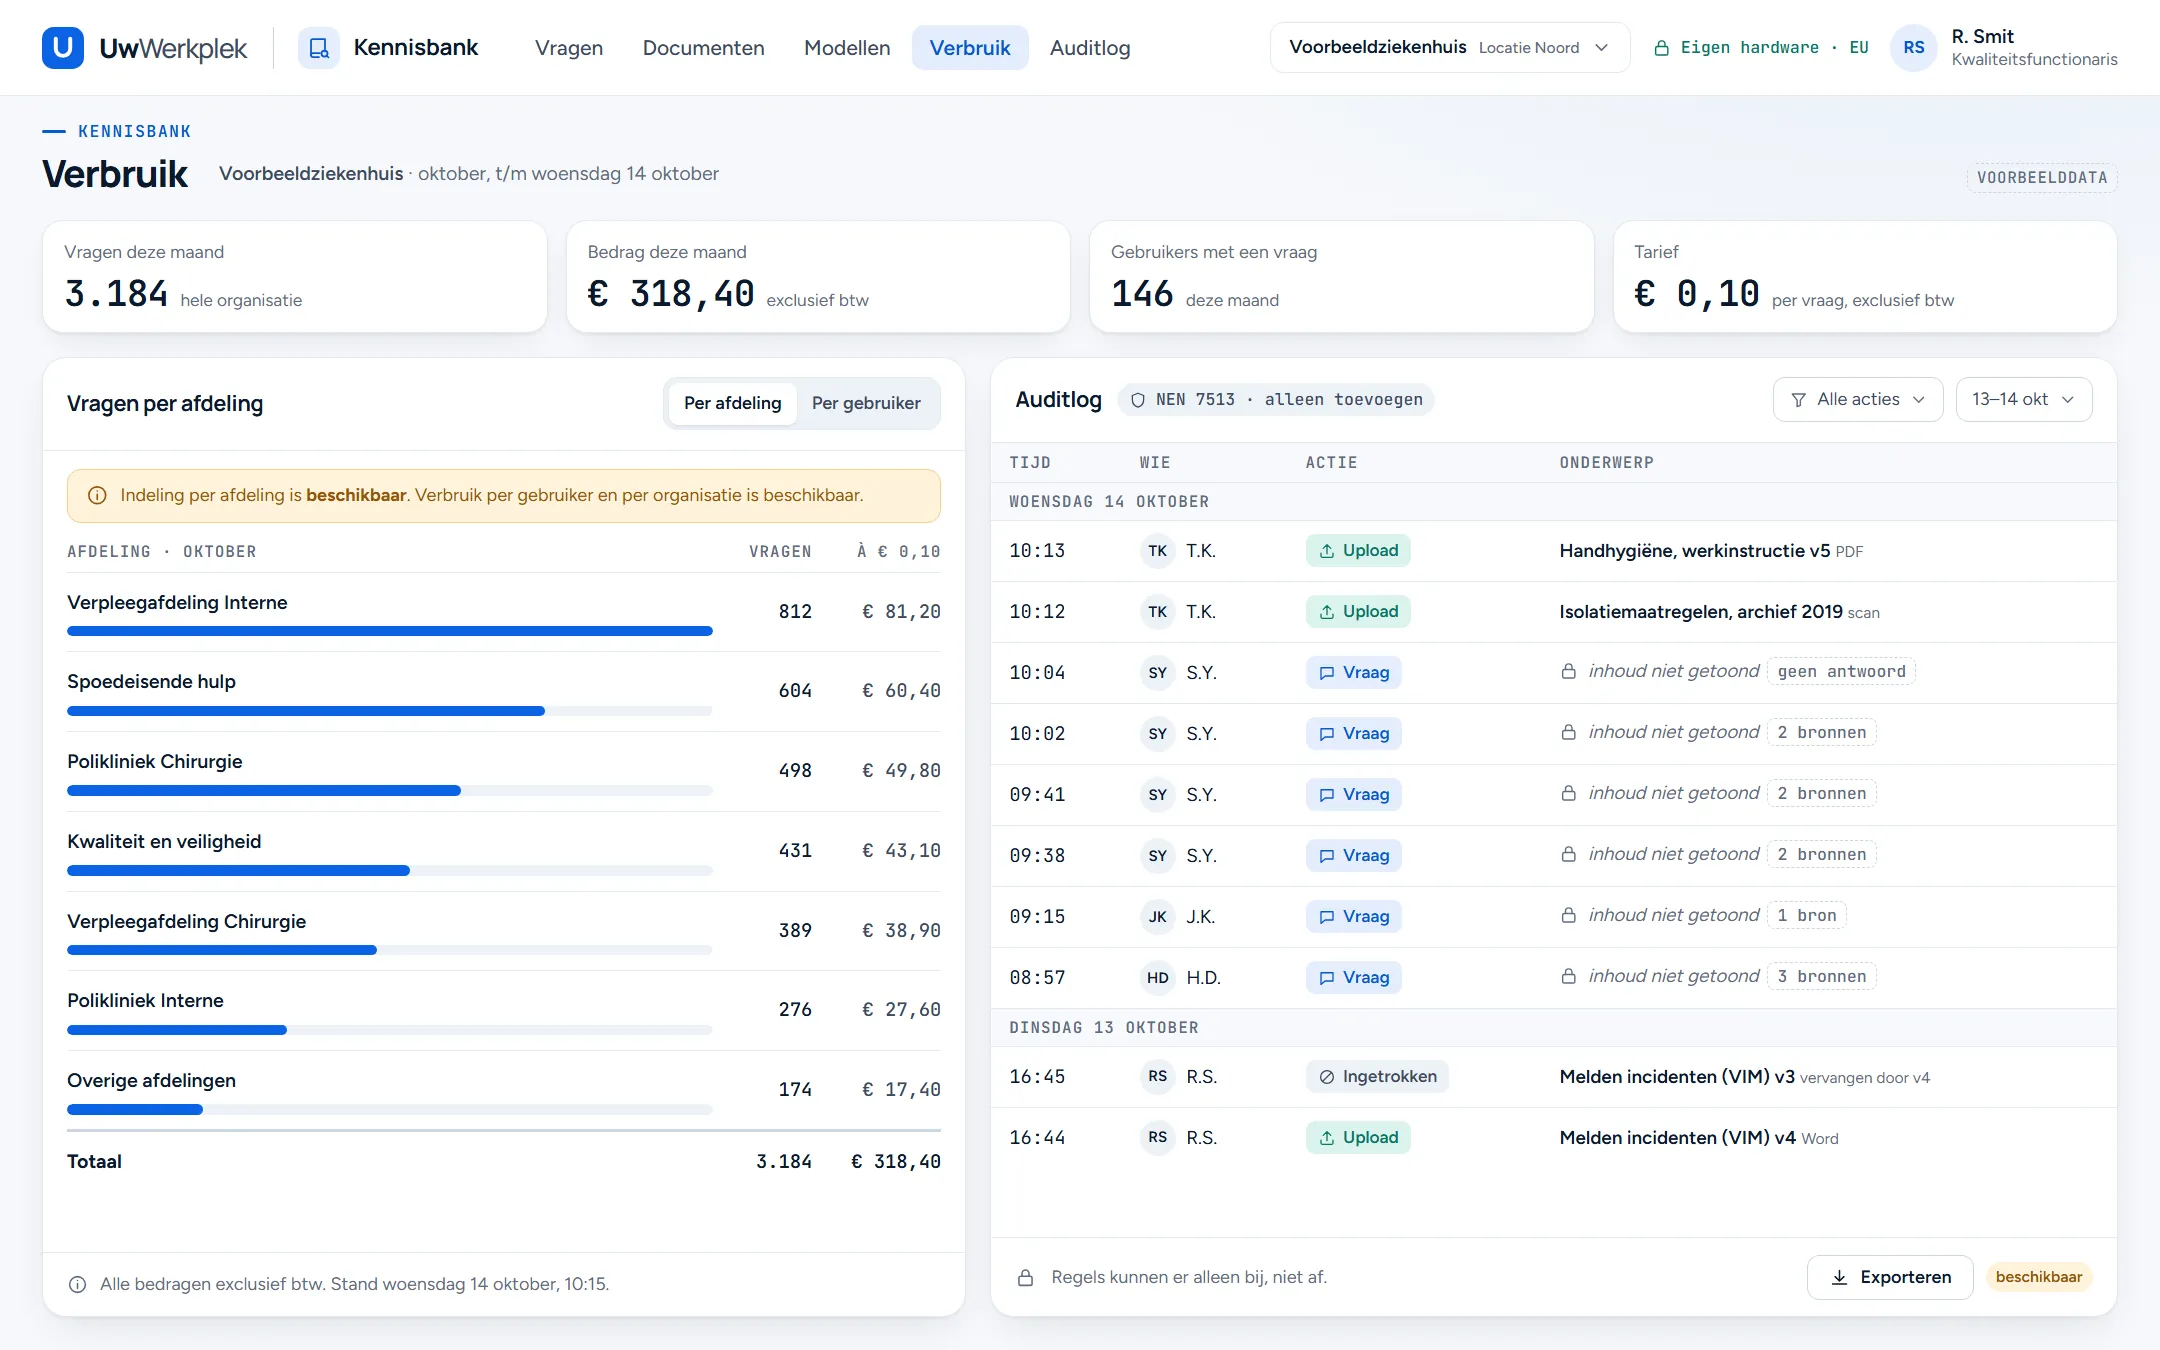Open the Modellen tab
2160x1350 pixels.
tap(847, 48)
